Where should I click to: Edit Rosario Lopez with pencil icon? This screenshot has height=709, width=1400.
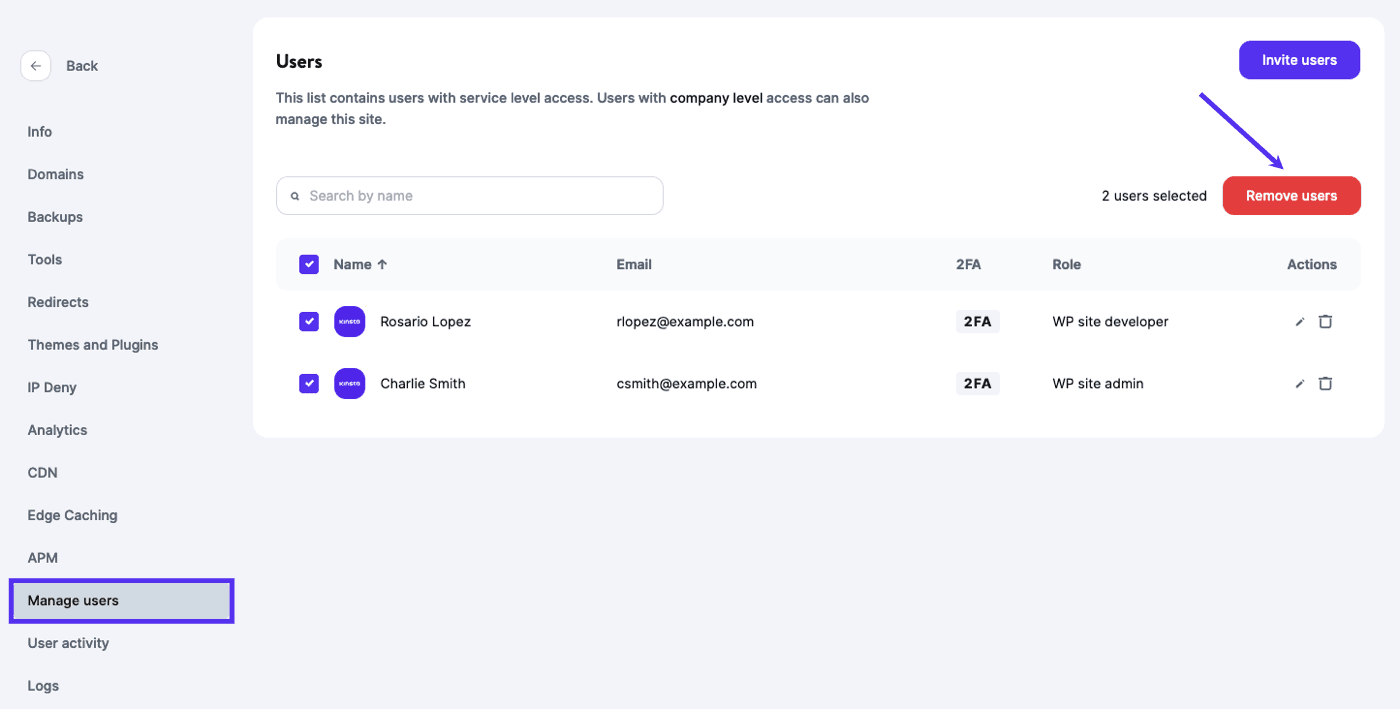tap(1300, 322)
